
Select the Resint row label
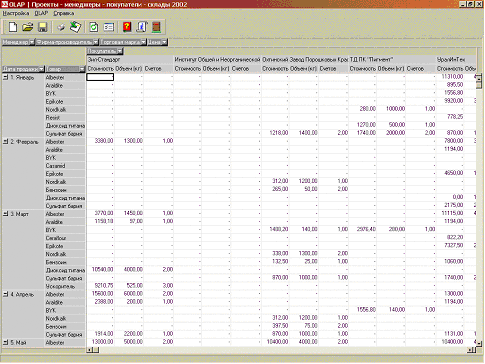coord(65,118)
